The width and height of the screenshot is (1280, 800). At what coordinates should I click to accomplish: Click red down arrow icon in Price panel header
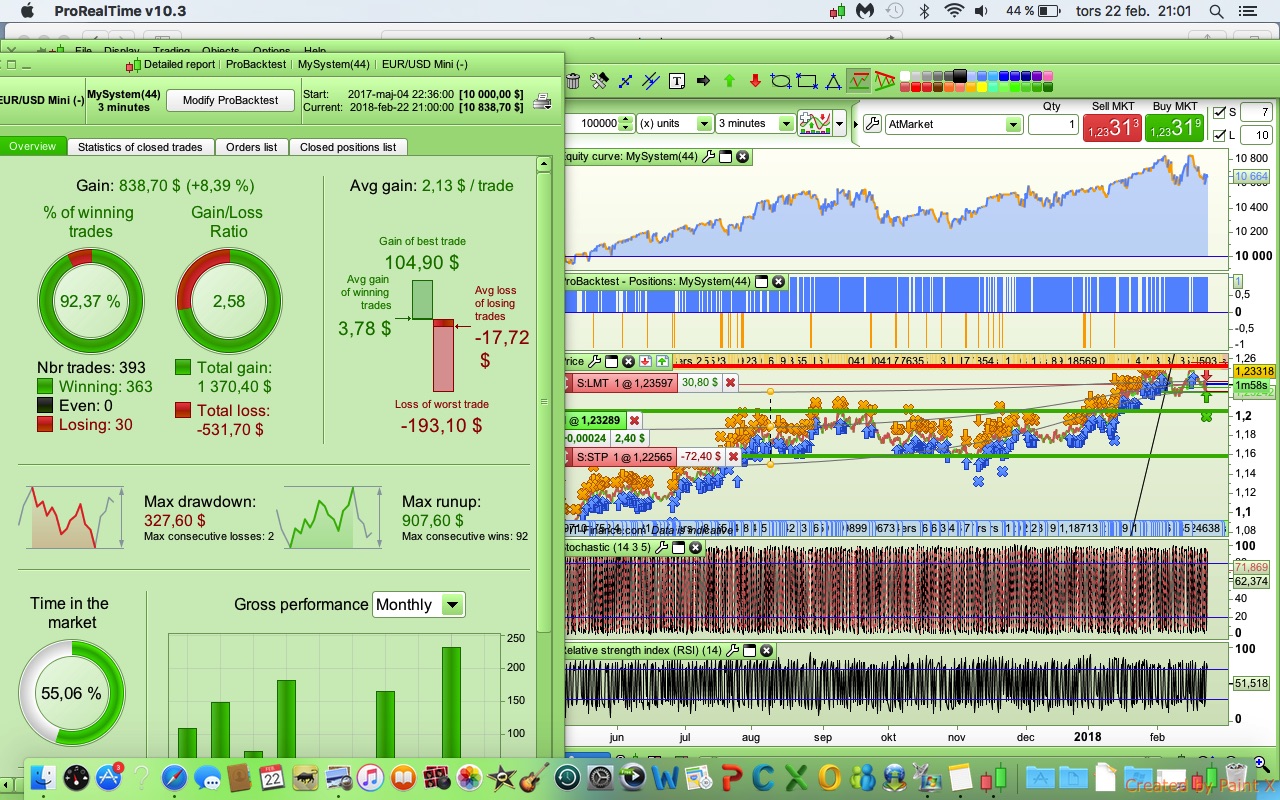645,361
